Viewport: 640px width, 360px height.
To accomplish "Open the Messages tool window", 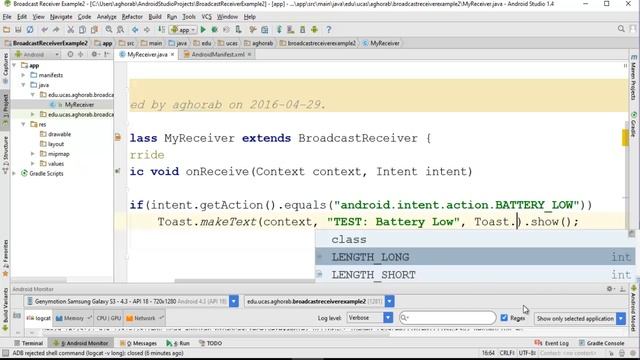I will click(x=139, y=343).
